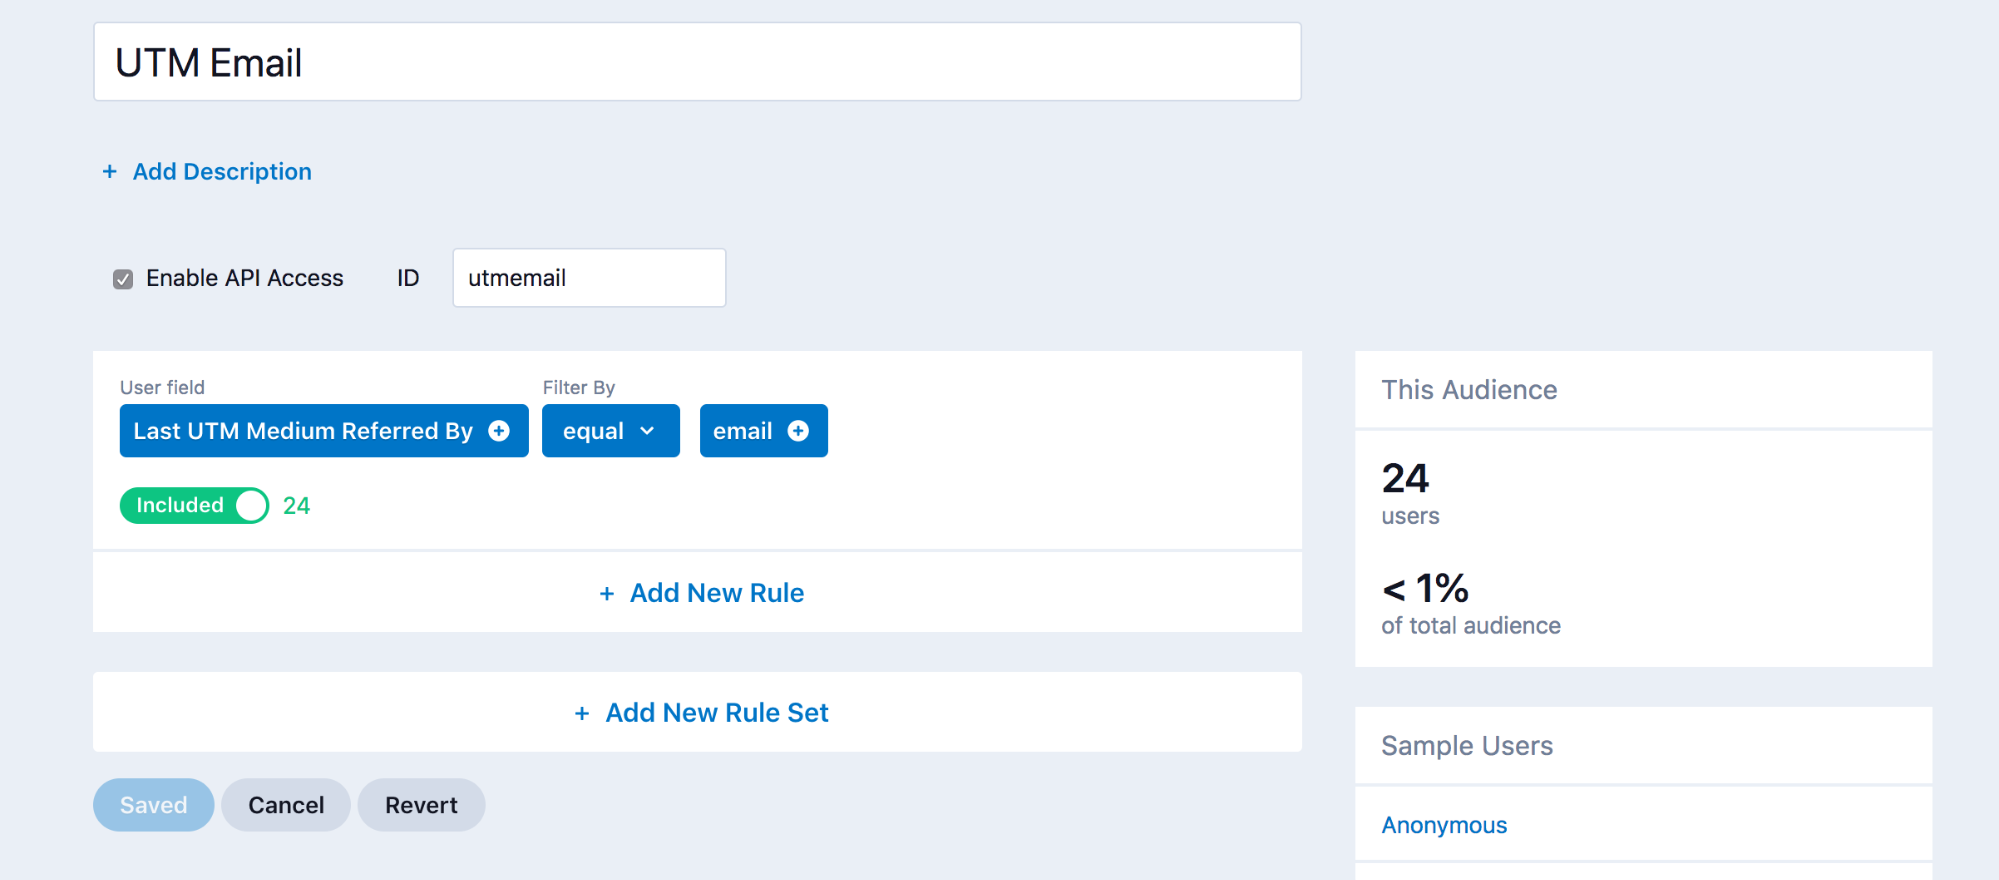
Task: Toggle the Enable API Access checkbox
Action: (x=123, y=279)
